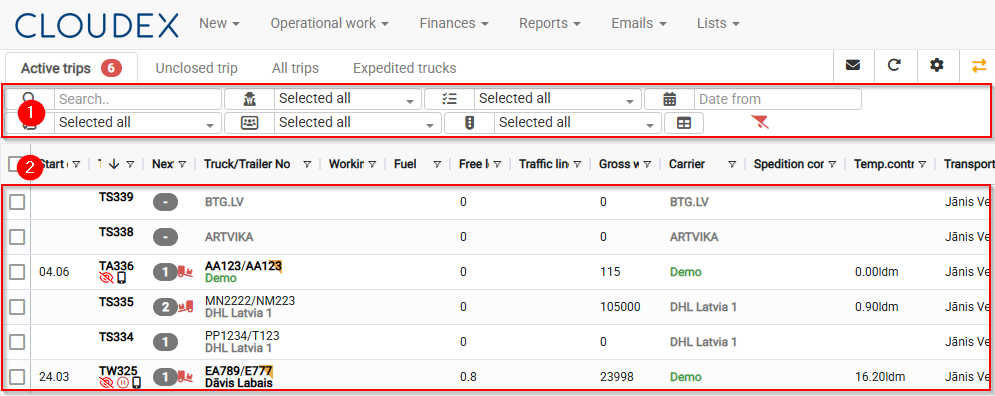Image resolution: width=995 pixels, height=396 pixels.
Task: Open trip number TS338
Action: 116,232
